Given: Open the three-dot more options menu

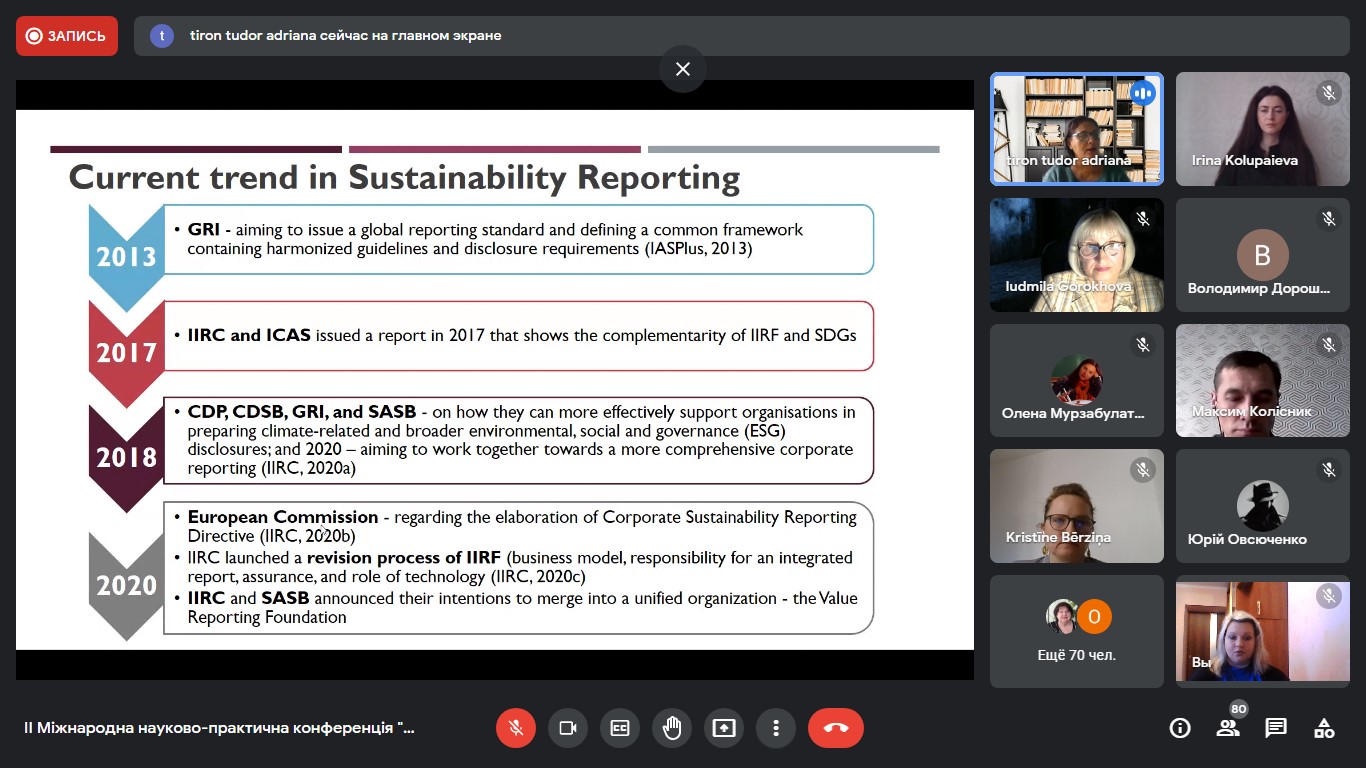Looking at the screenshot, I should click(776, 728).
